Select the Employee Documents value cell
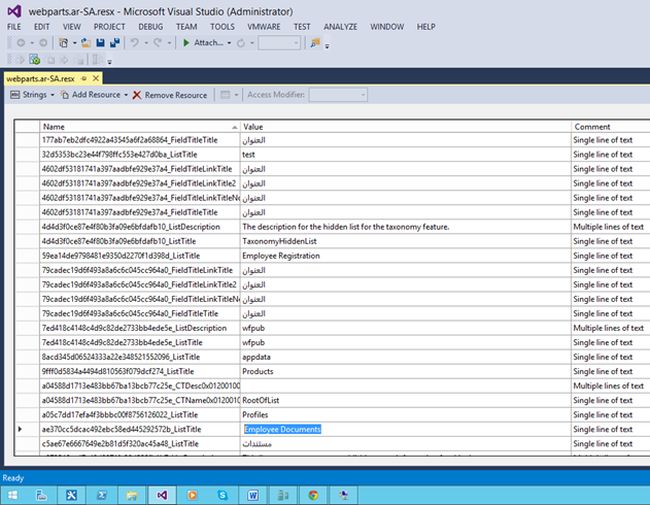 pos(282,429)
